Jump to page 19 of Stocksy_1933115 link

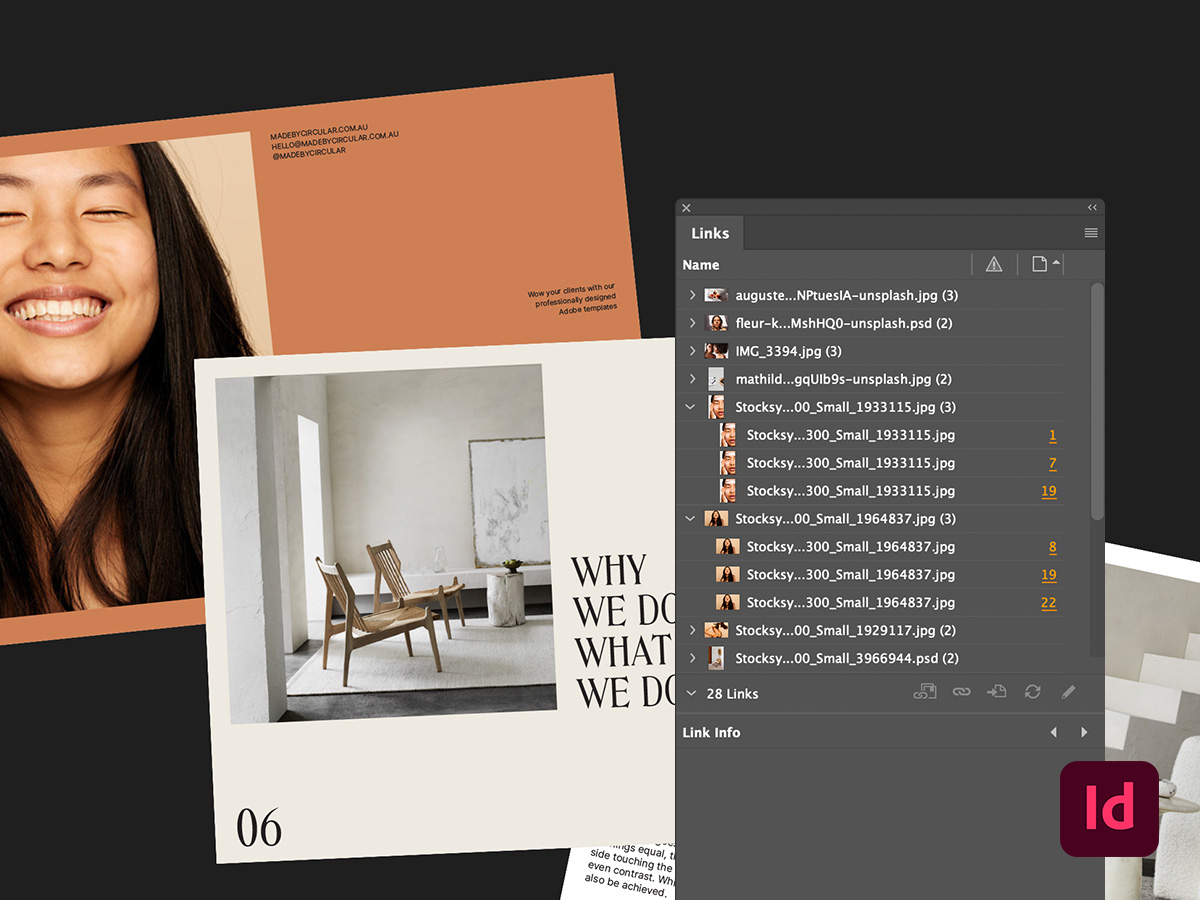tap(1049, 491)
